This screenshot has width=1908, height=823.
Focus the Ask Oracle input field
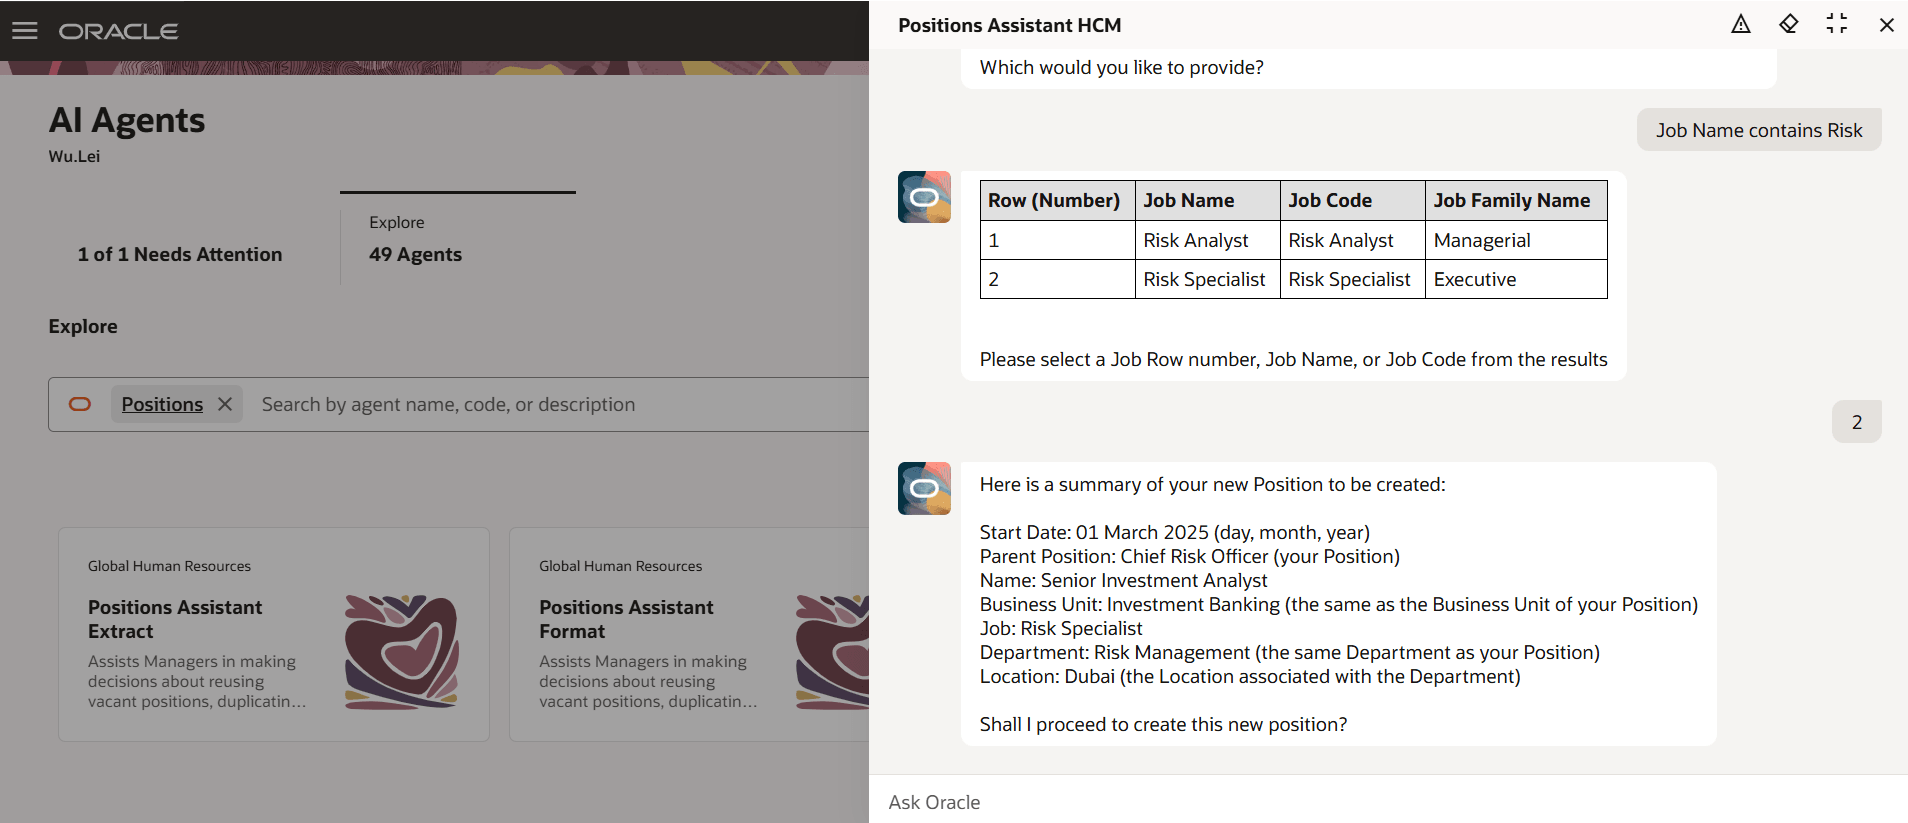point(1200,802)
